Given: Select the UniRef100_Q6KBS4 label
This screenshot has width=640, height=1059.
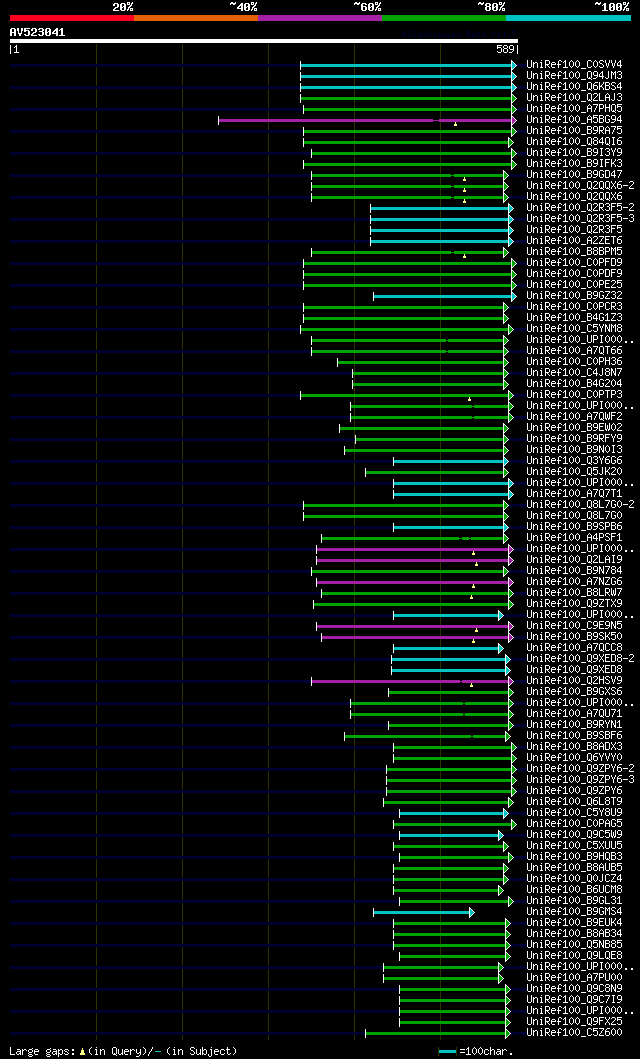Looking at the screenshot, I should (x=575, y=87).
